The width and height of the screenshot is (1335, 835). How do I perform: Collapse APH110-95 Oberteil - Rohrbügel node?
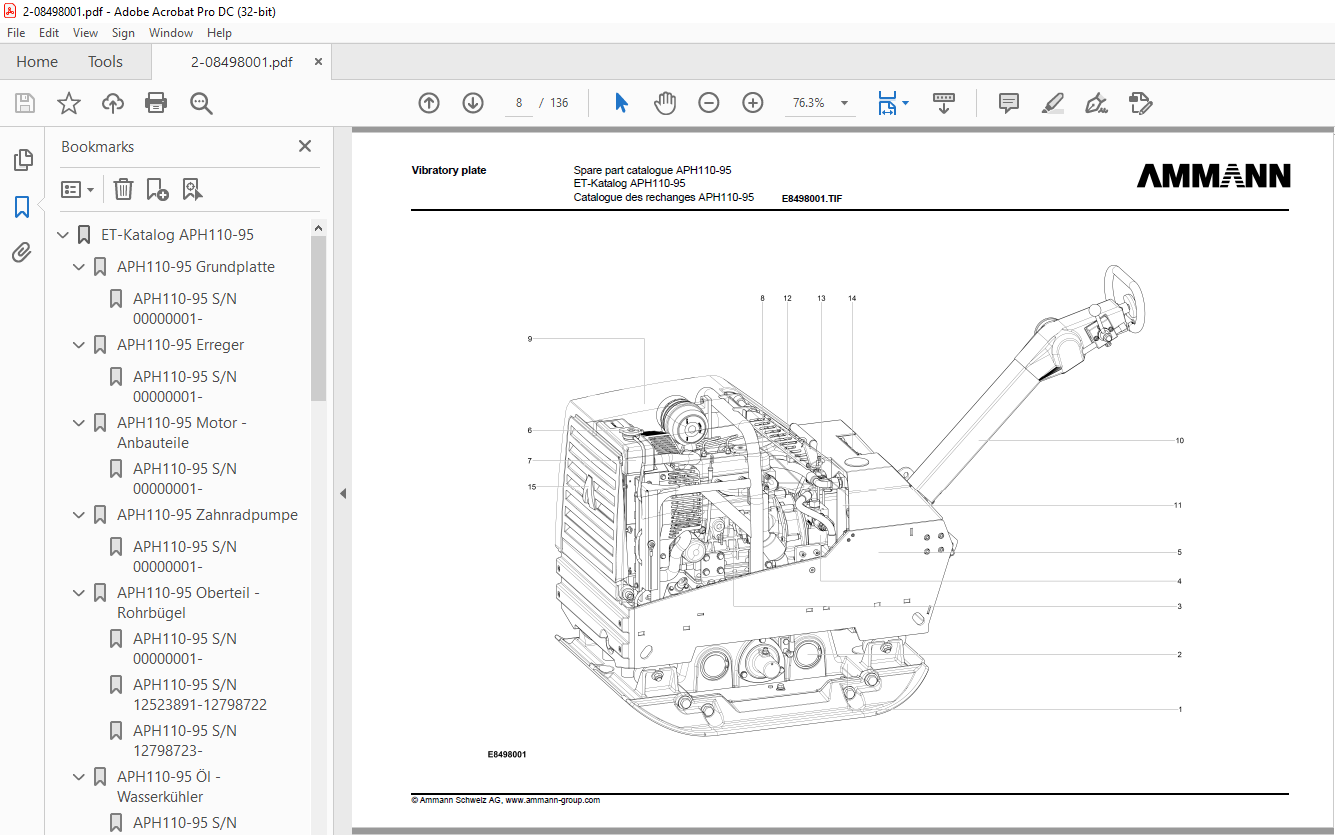tap(79, 593)
